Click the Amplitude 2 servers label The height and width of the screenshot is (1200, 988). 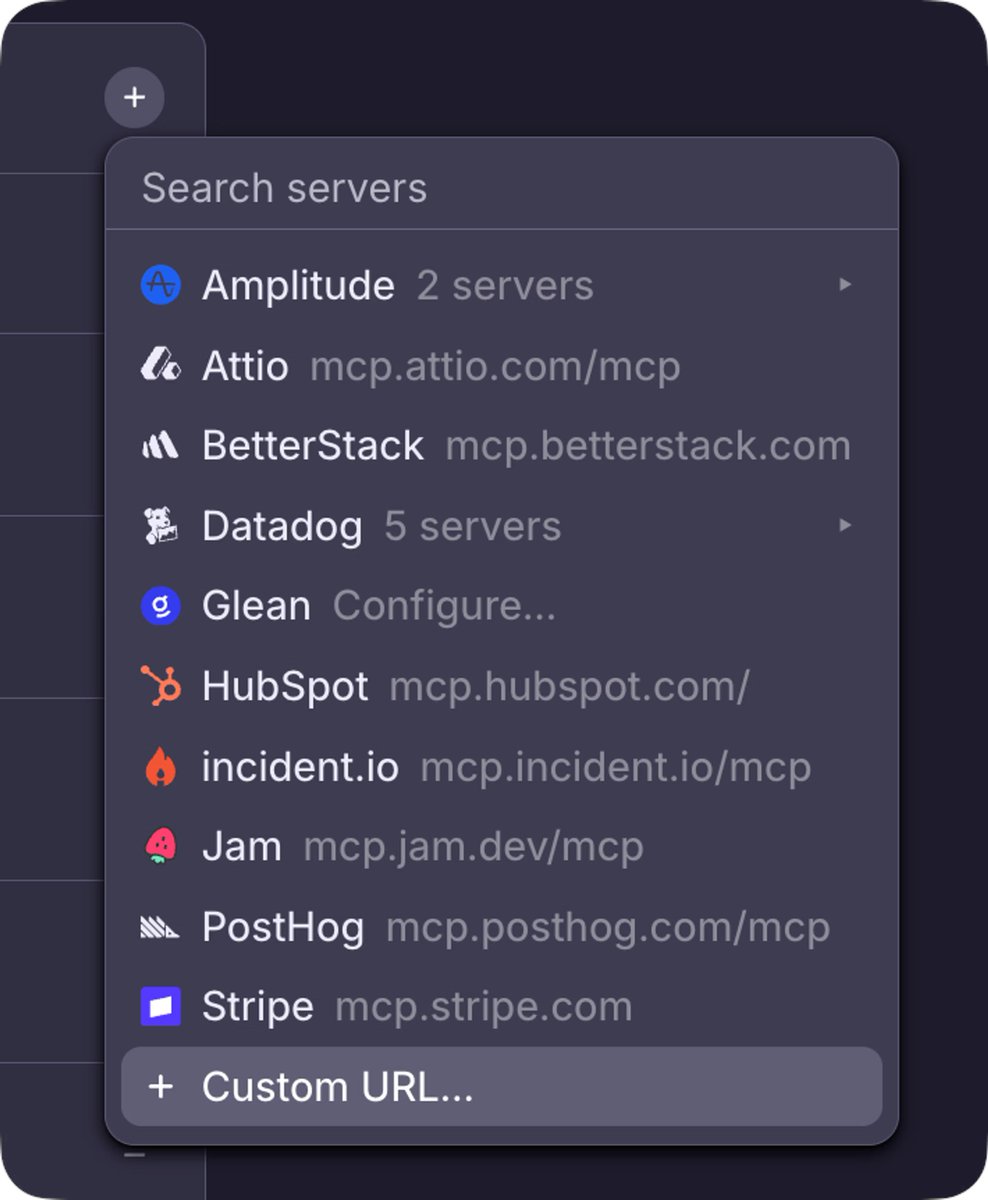(505, 287)
